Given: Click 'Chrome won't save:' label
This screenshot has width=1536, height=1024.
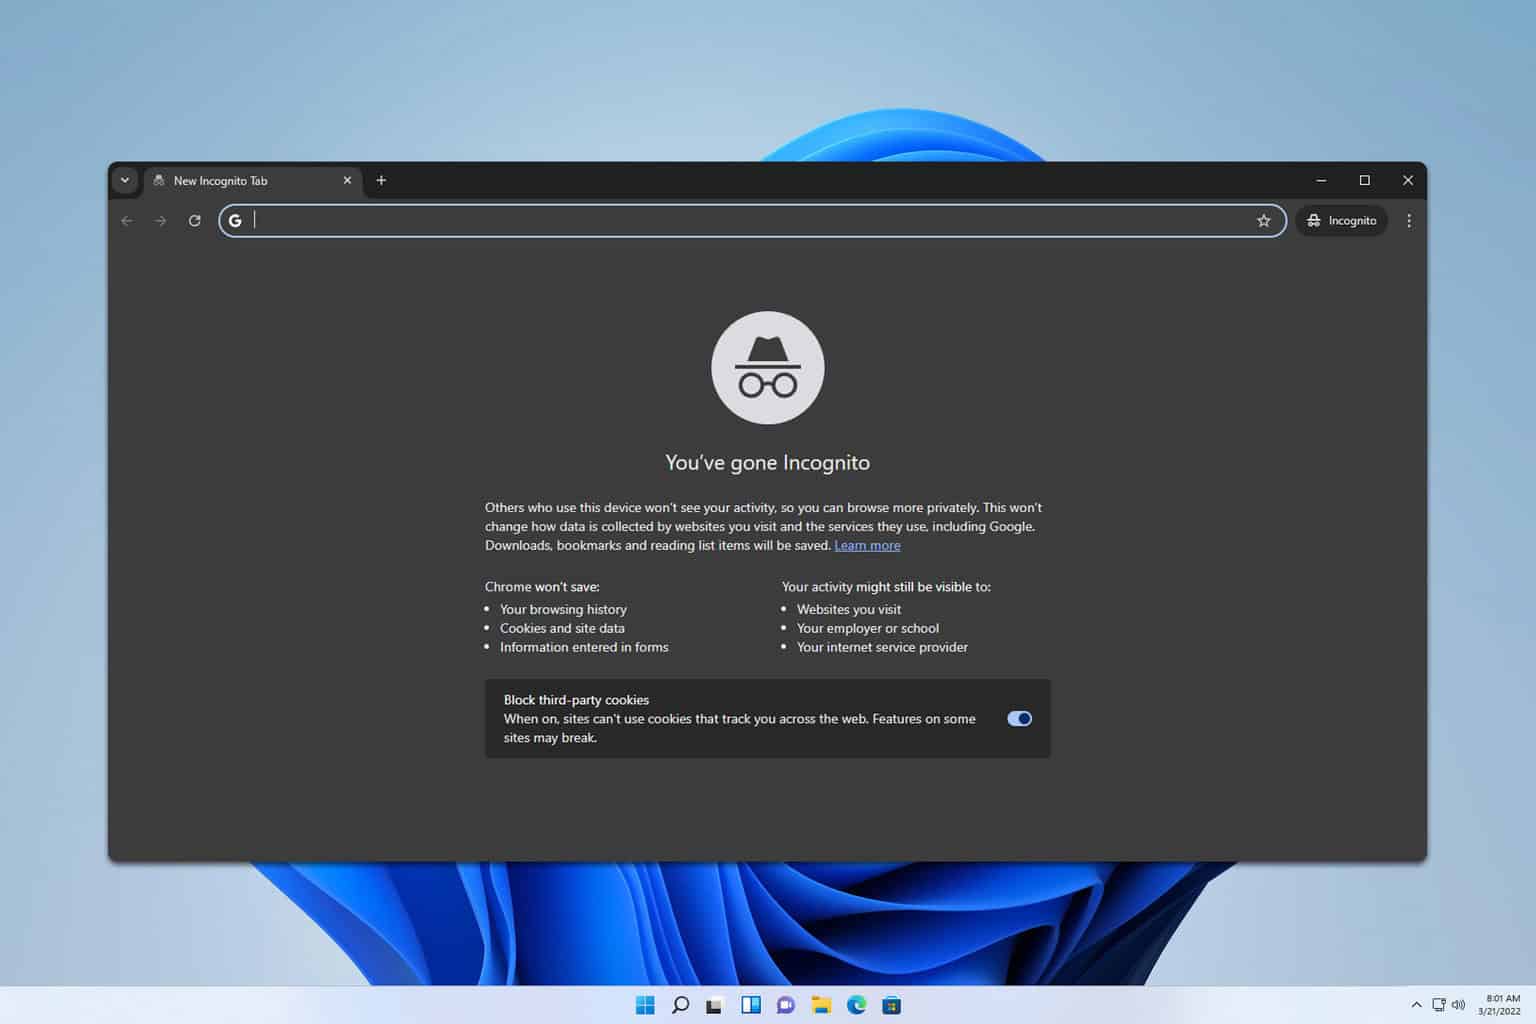Looking at the screenshot, I should click(542, 587).
